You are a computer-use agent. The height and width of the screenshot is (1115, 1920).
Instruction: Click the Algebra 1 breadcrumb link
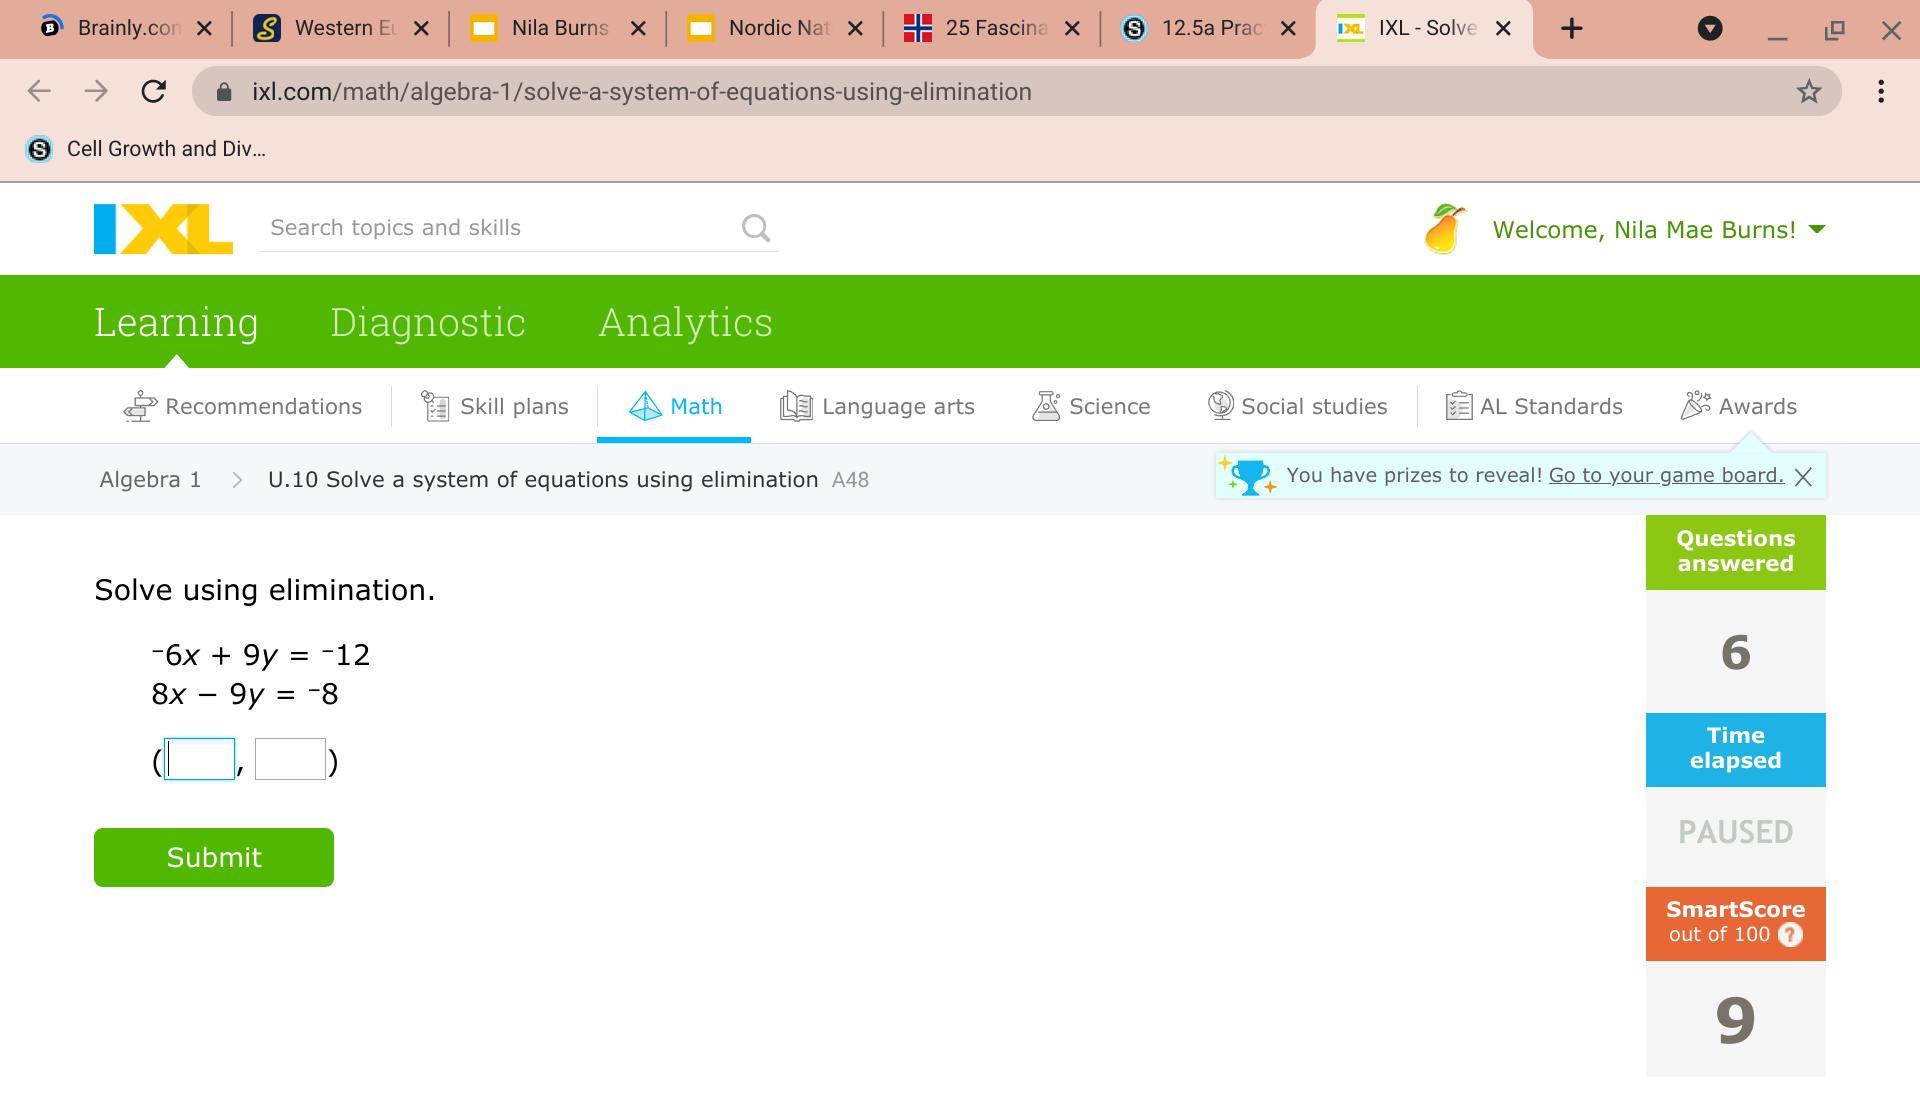click(150, 480)
